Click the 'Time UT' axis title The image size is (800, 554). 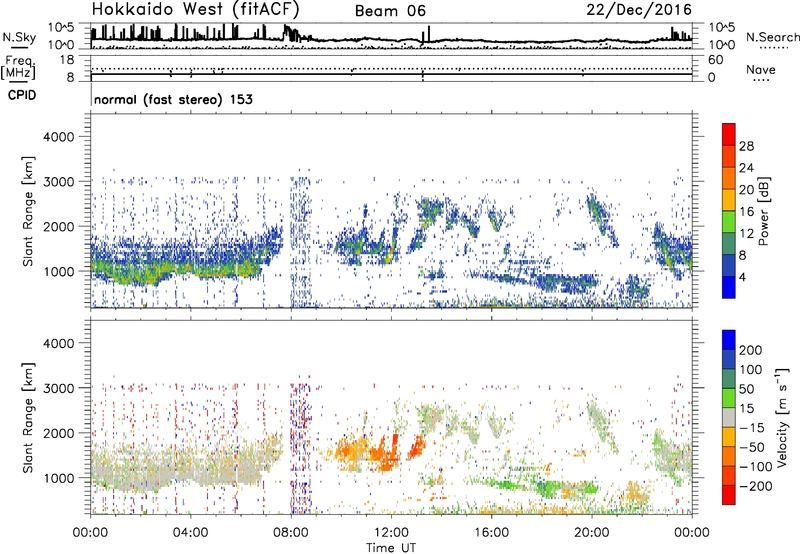[x=391, y=548]
